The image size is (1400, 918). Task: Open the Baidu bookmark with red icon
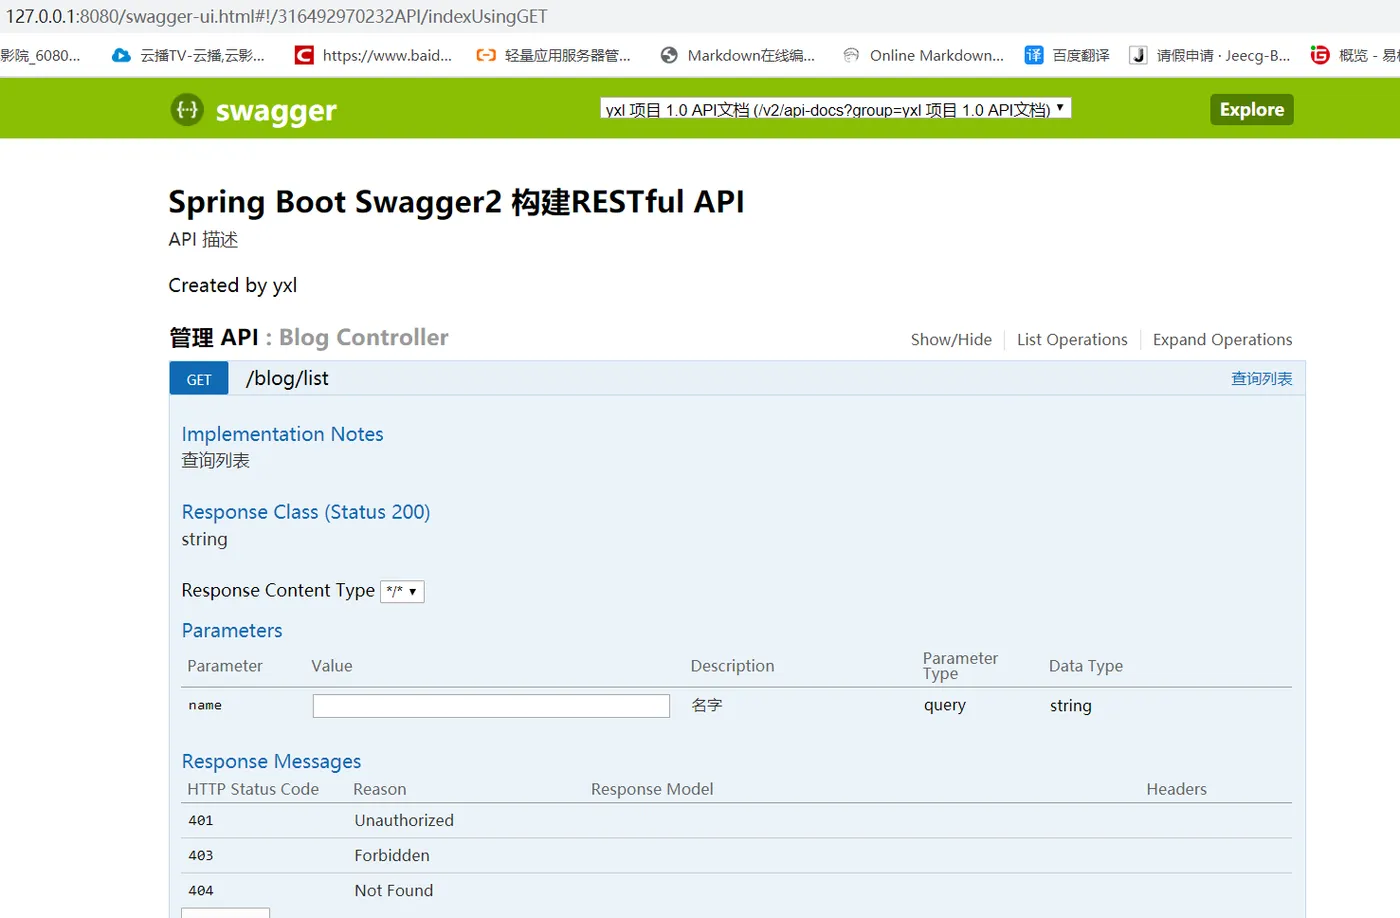coord(373,55)
